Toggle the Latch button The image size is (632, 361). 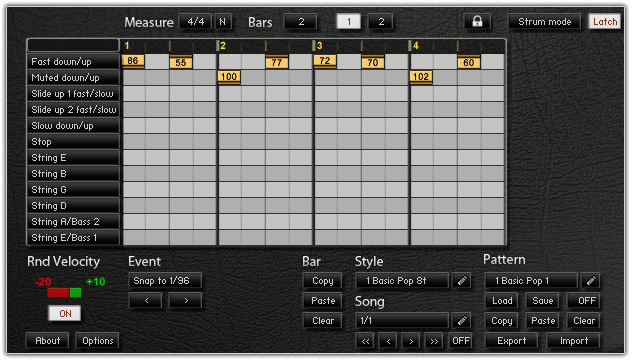(605, 21)
